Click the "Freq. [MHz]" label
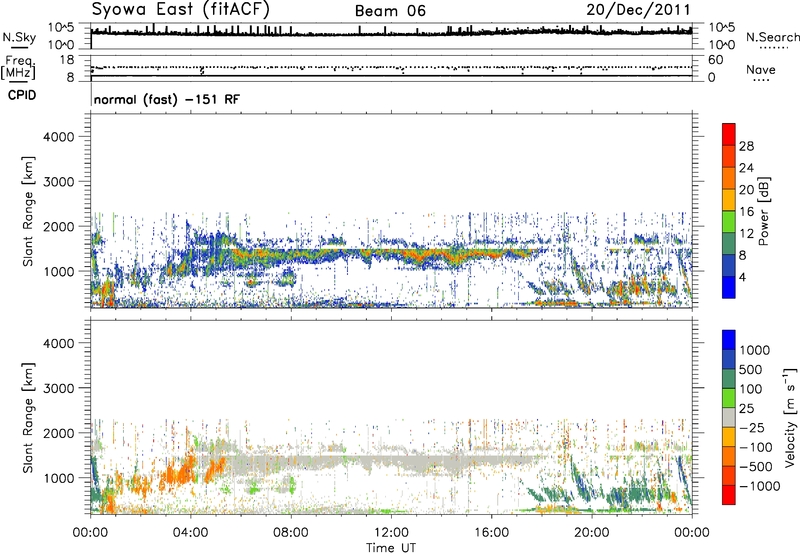 coord(18,67)
